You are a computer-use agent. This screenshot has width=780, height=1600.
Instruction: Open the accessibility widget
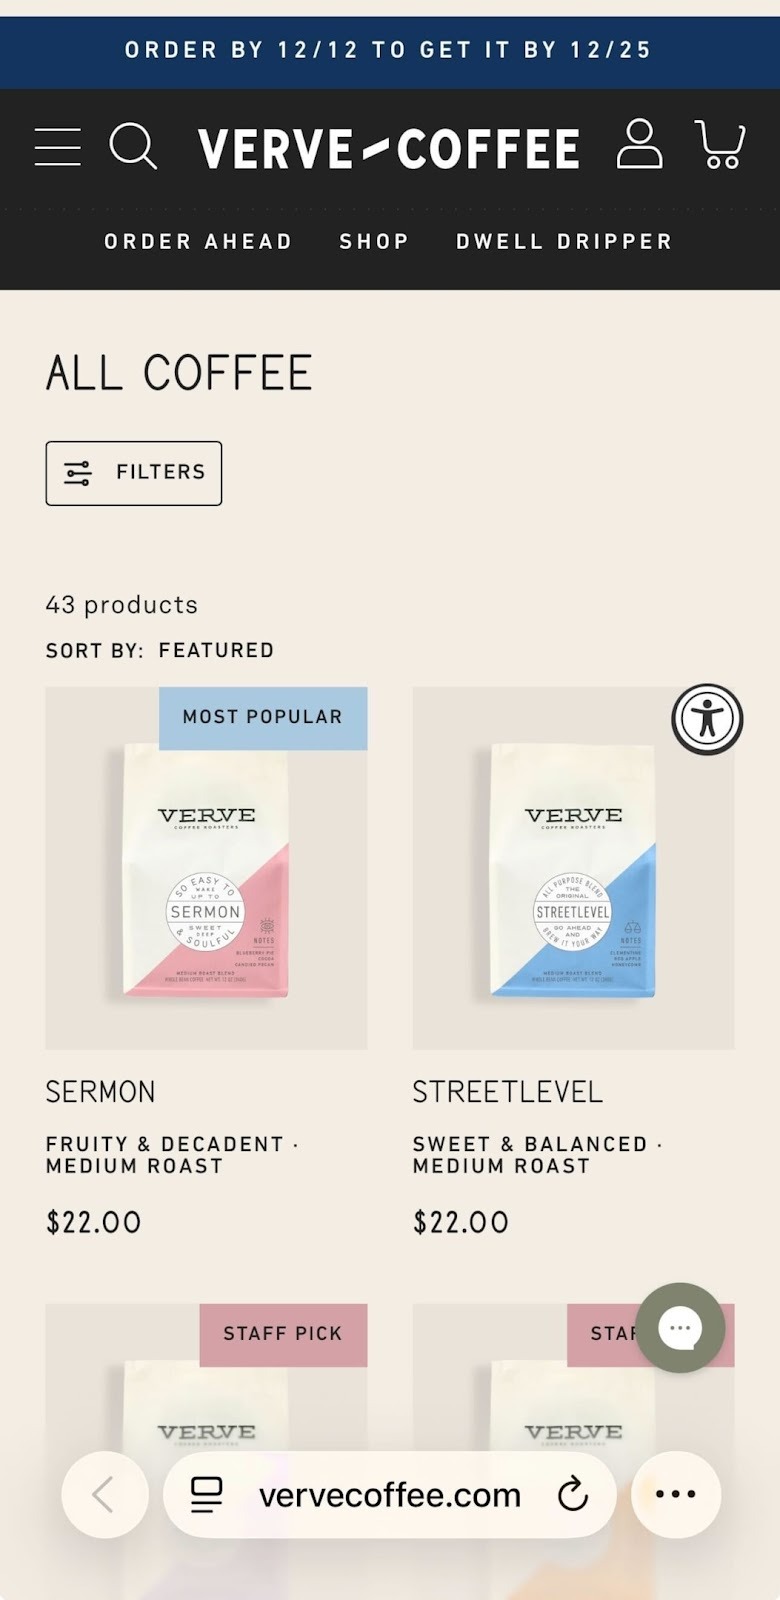click(706, 718)
